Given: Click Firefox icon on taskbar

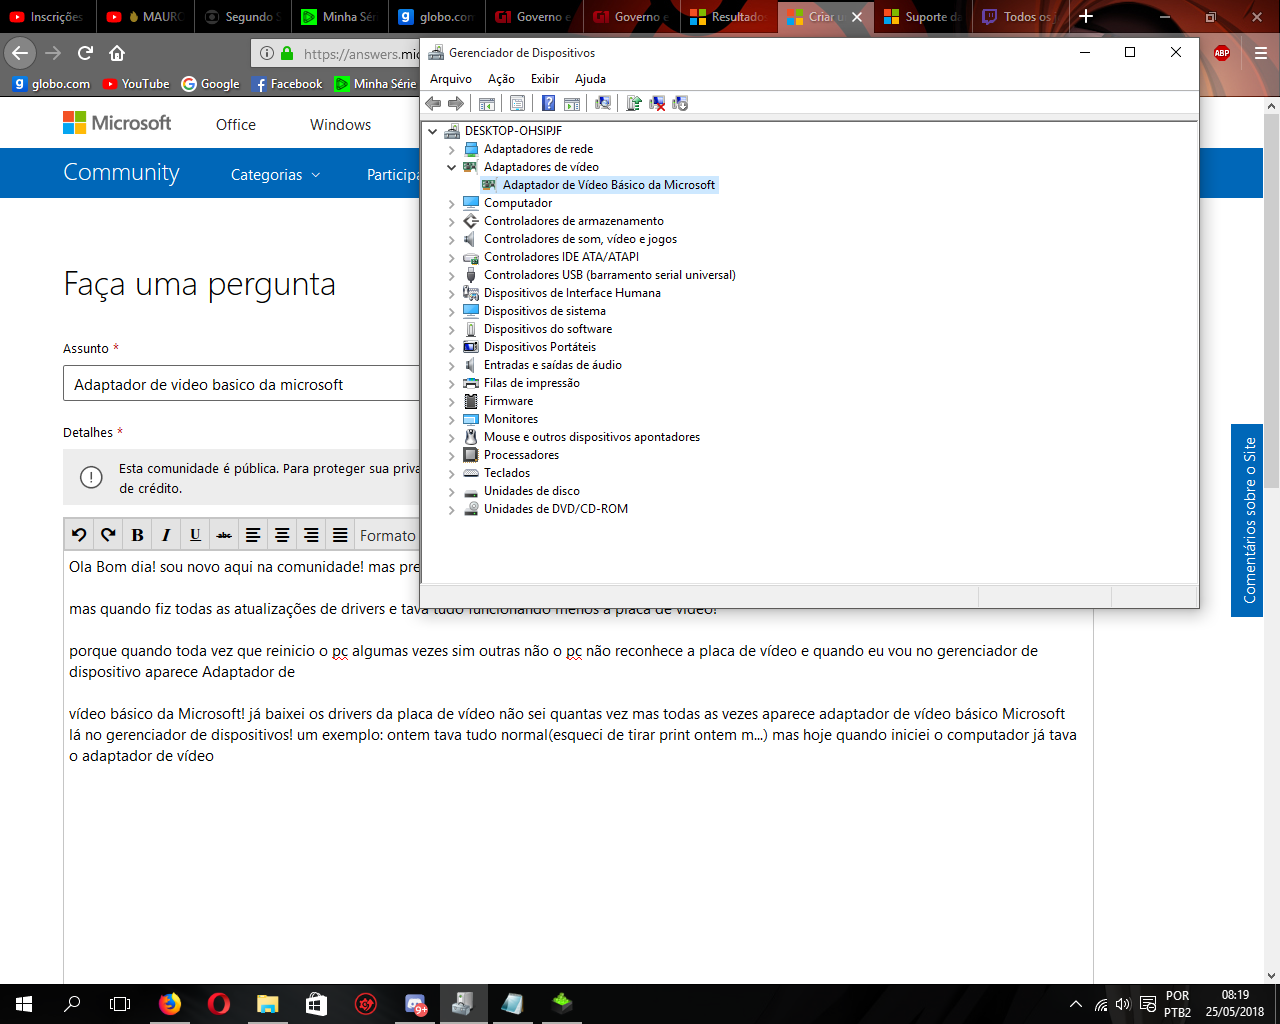Looking at the screenshot, I should pos(170,1004).
